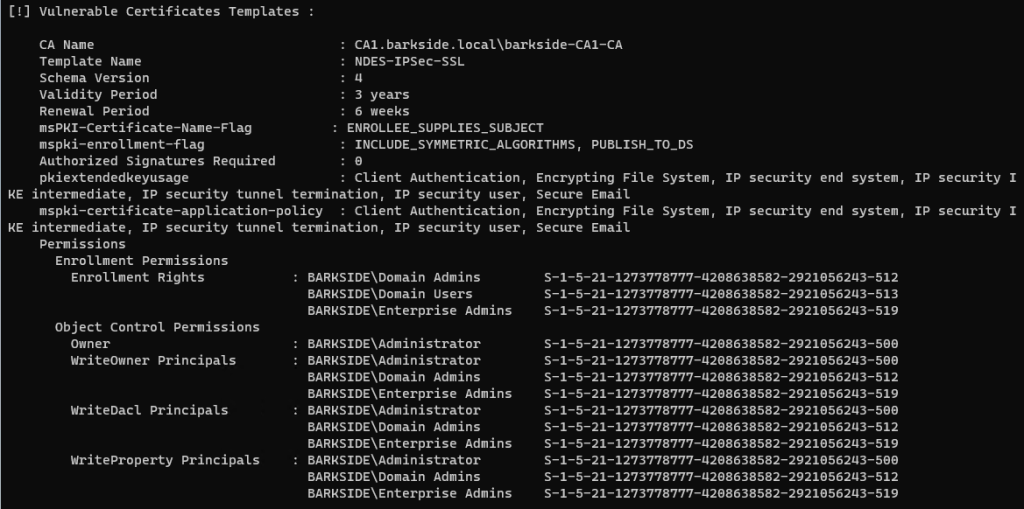Click the BARKSIDE\Domain Users principal
This screenshot has height=509, width=1024.
(390, 294)
